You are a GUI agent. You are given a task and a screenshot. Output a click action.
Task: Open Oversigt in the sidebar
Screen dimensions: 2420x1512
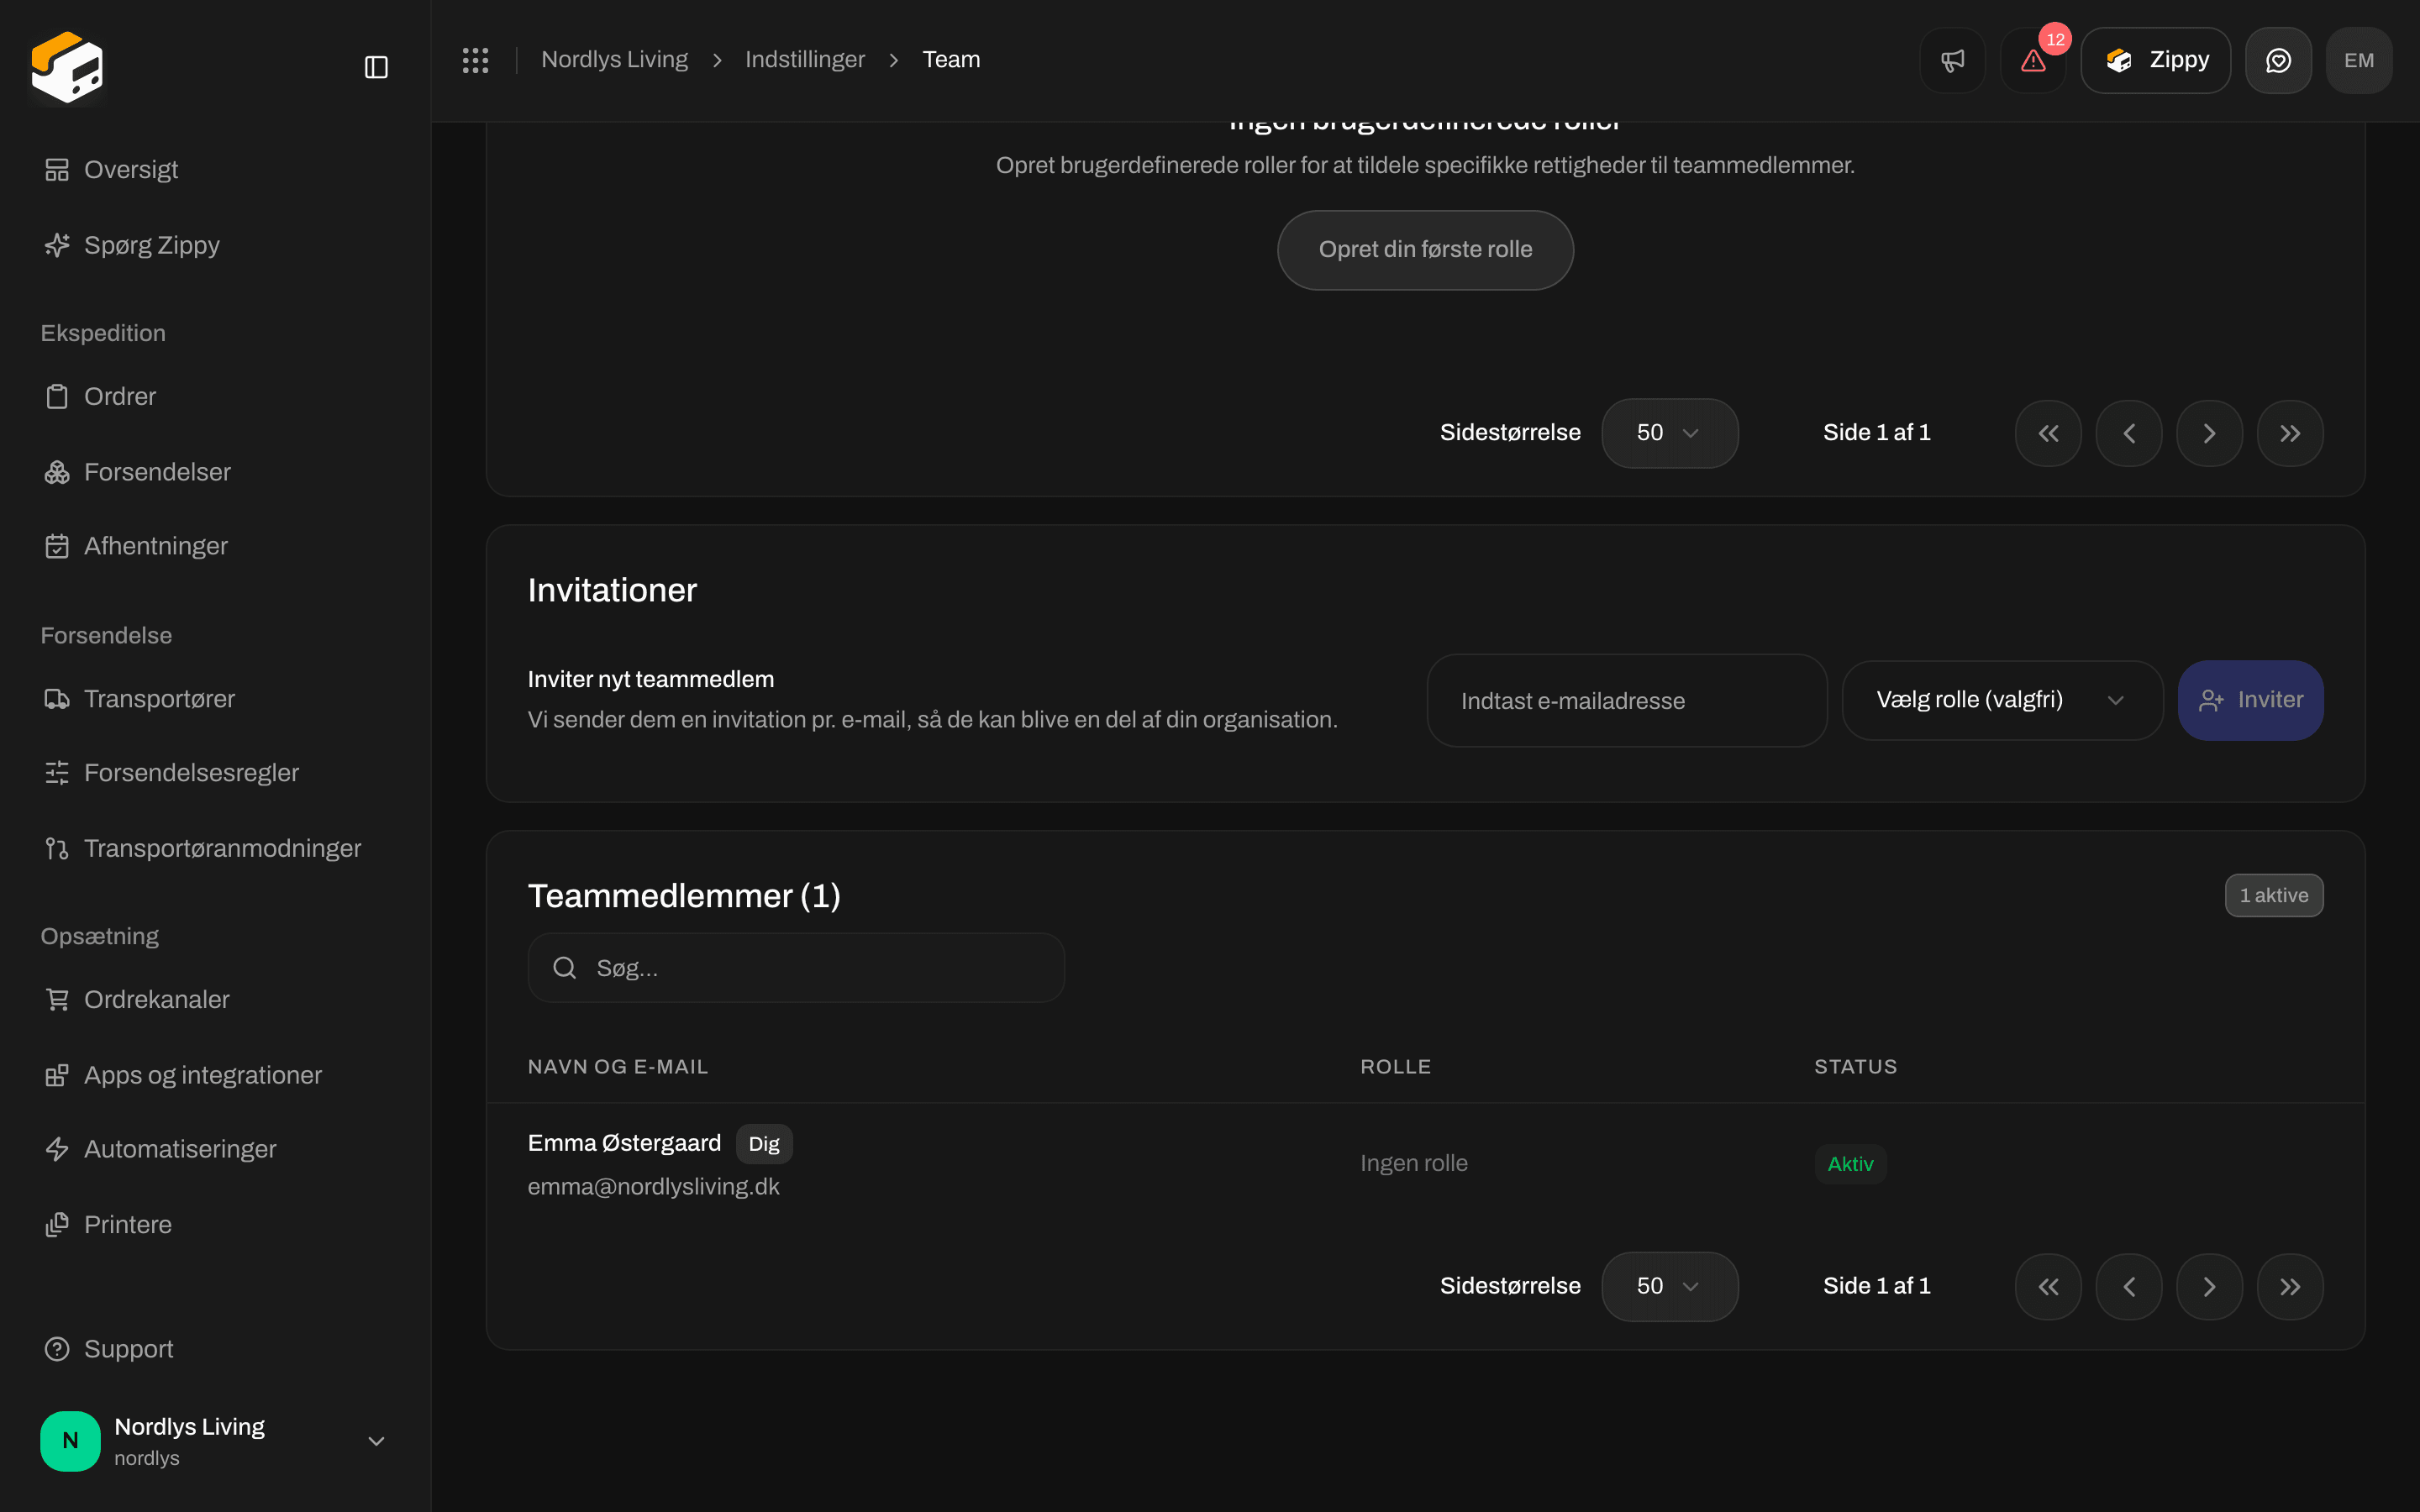coord(215,170)
